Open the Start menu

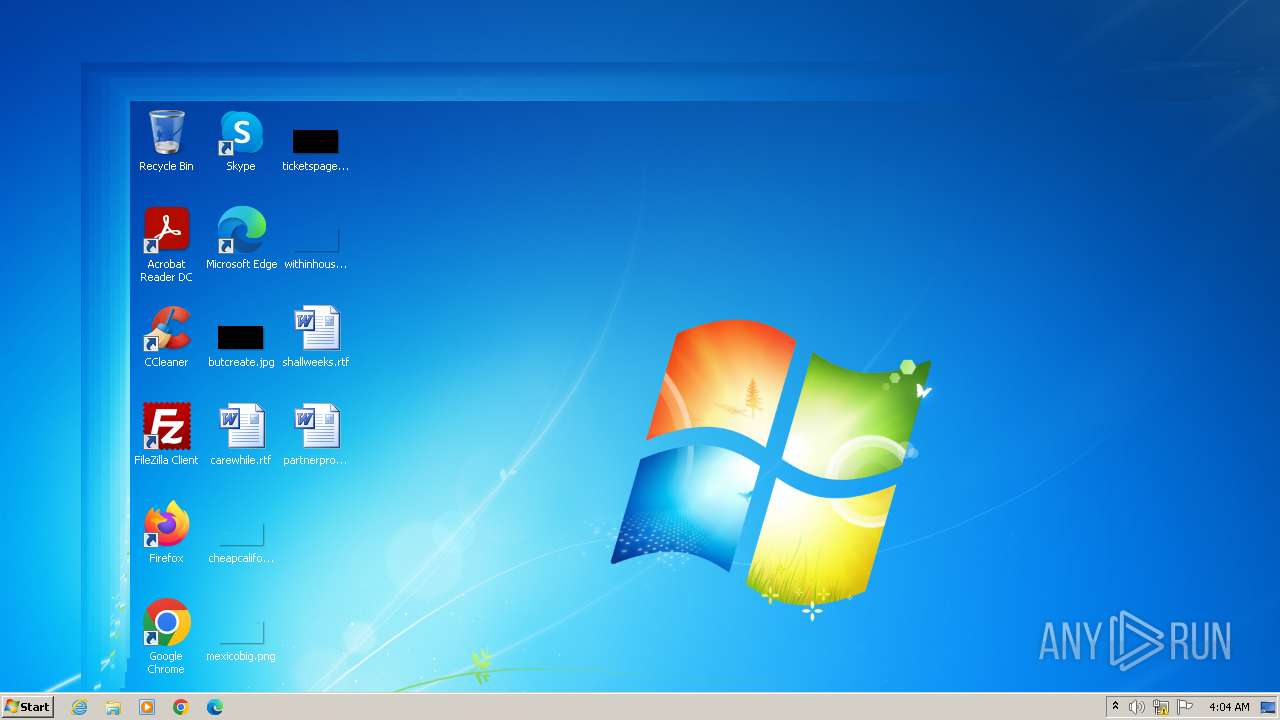pos(27,707)
